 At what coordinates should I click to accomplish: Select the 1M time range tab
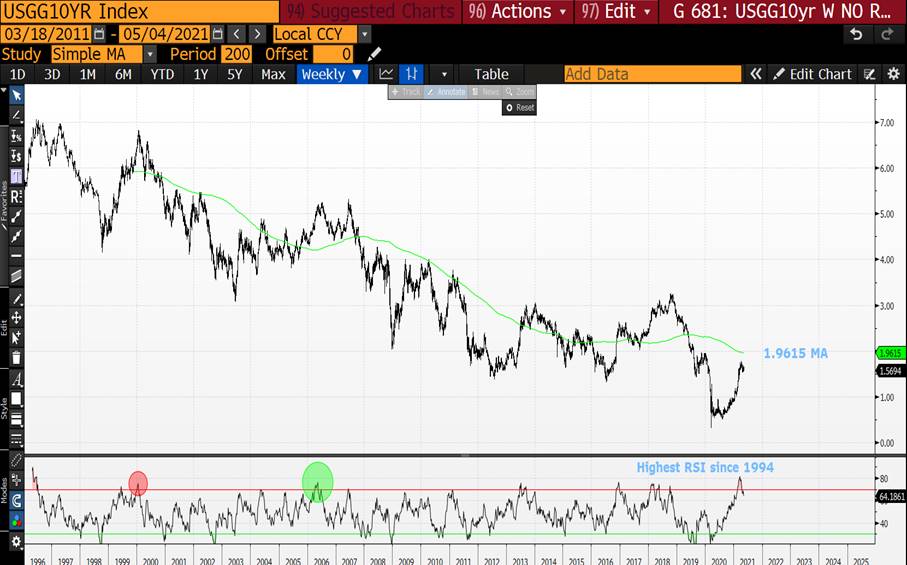click(x=87, y=74)
